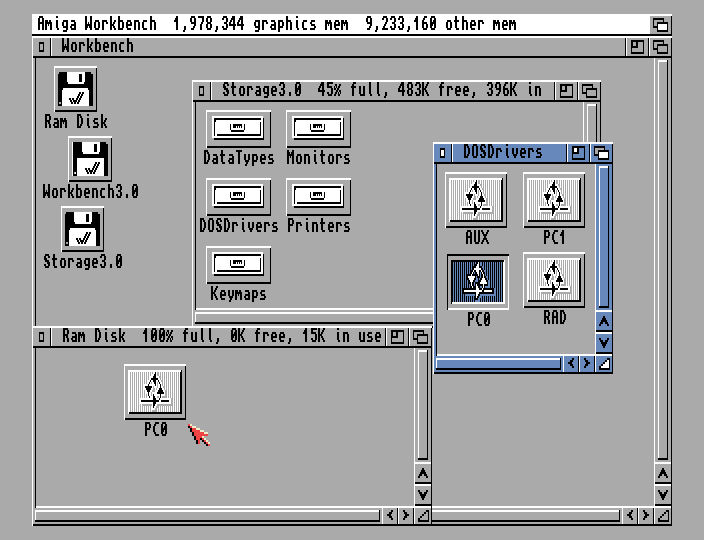The width and height of the screenshot is (704, 540).
Task: Select the Storage3.0 disk icon in Workbench window
Action: click(83, 229)
